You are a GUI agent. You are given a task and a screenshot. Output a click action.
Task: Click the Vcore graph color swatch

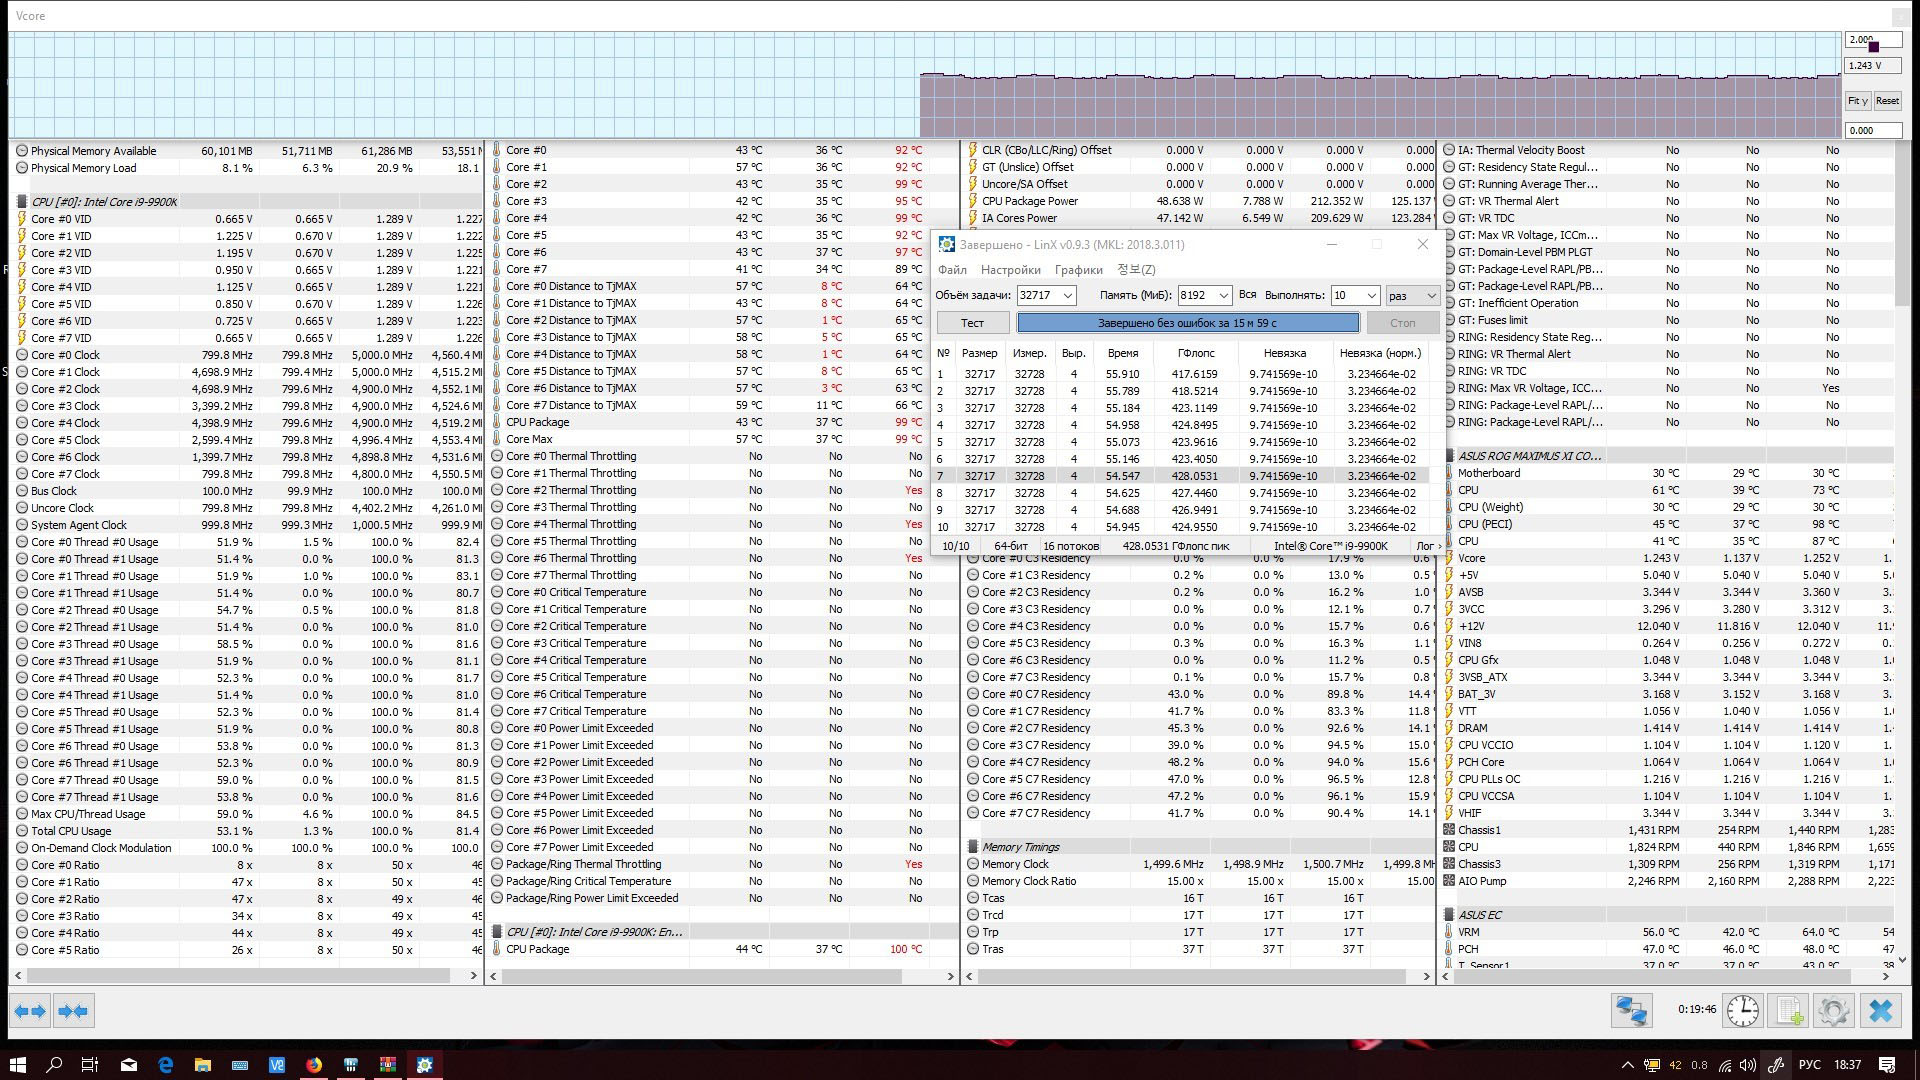(1874, 46)
